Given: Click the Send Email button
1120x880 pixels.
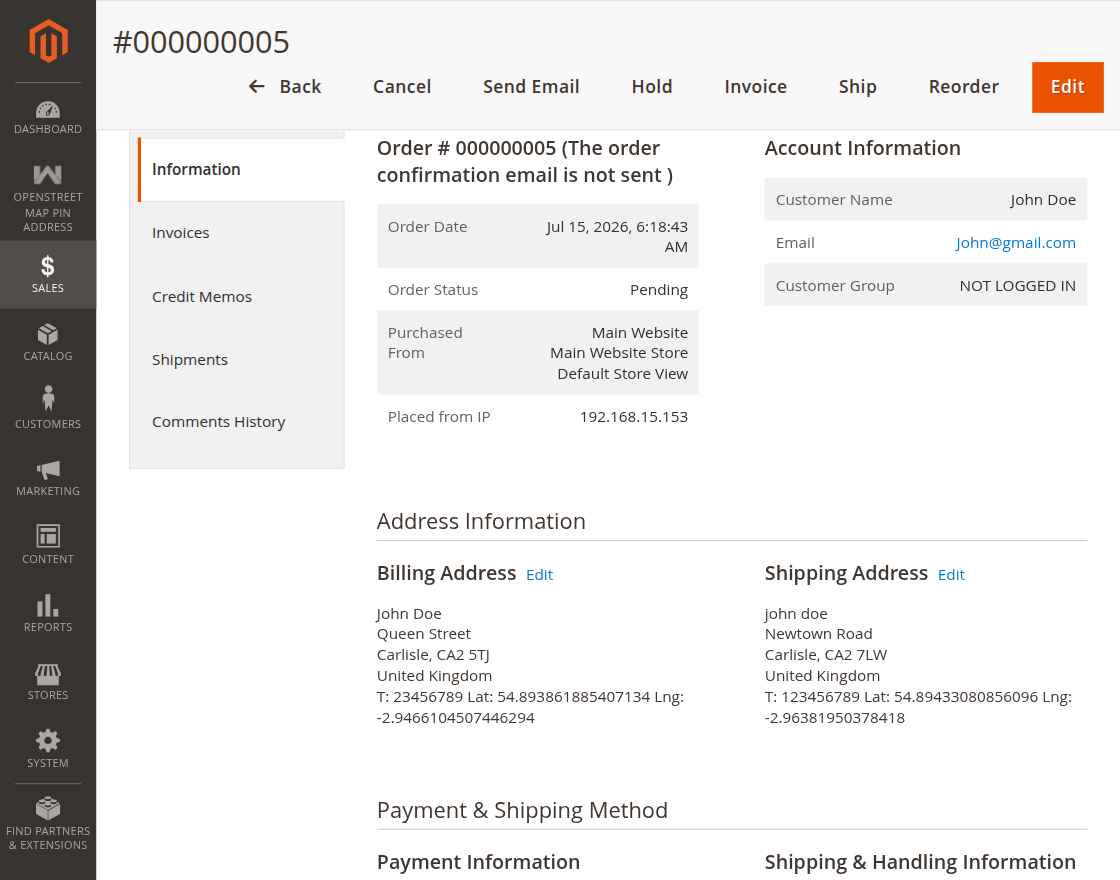Looking at the screenshot, I should [531, 86].
